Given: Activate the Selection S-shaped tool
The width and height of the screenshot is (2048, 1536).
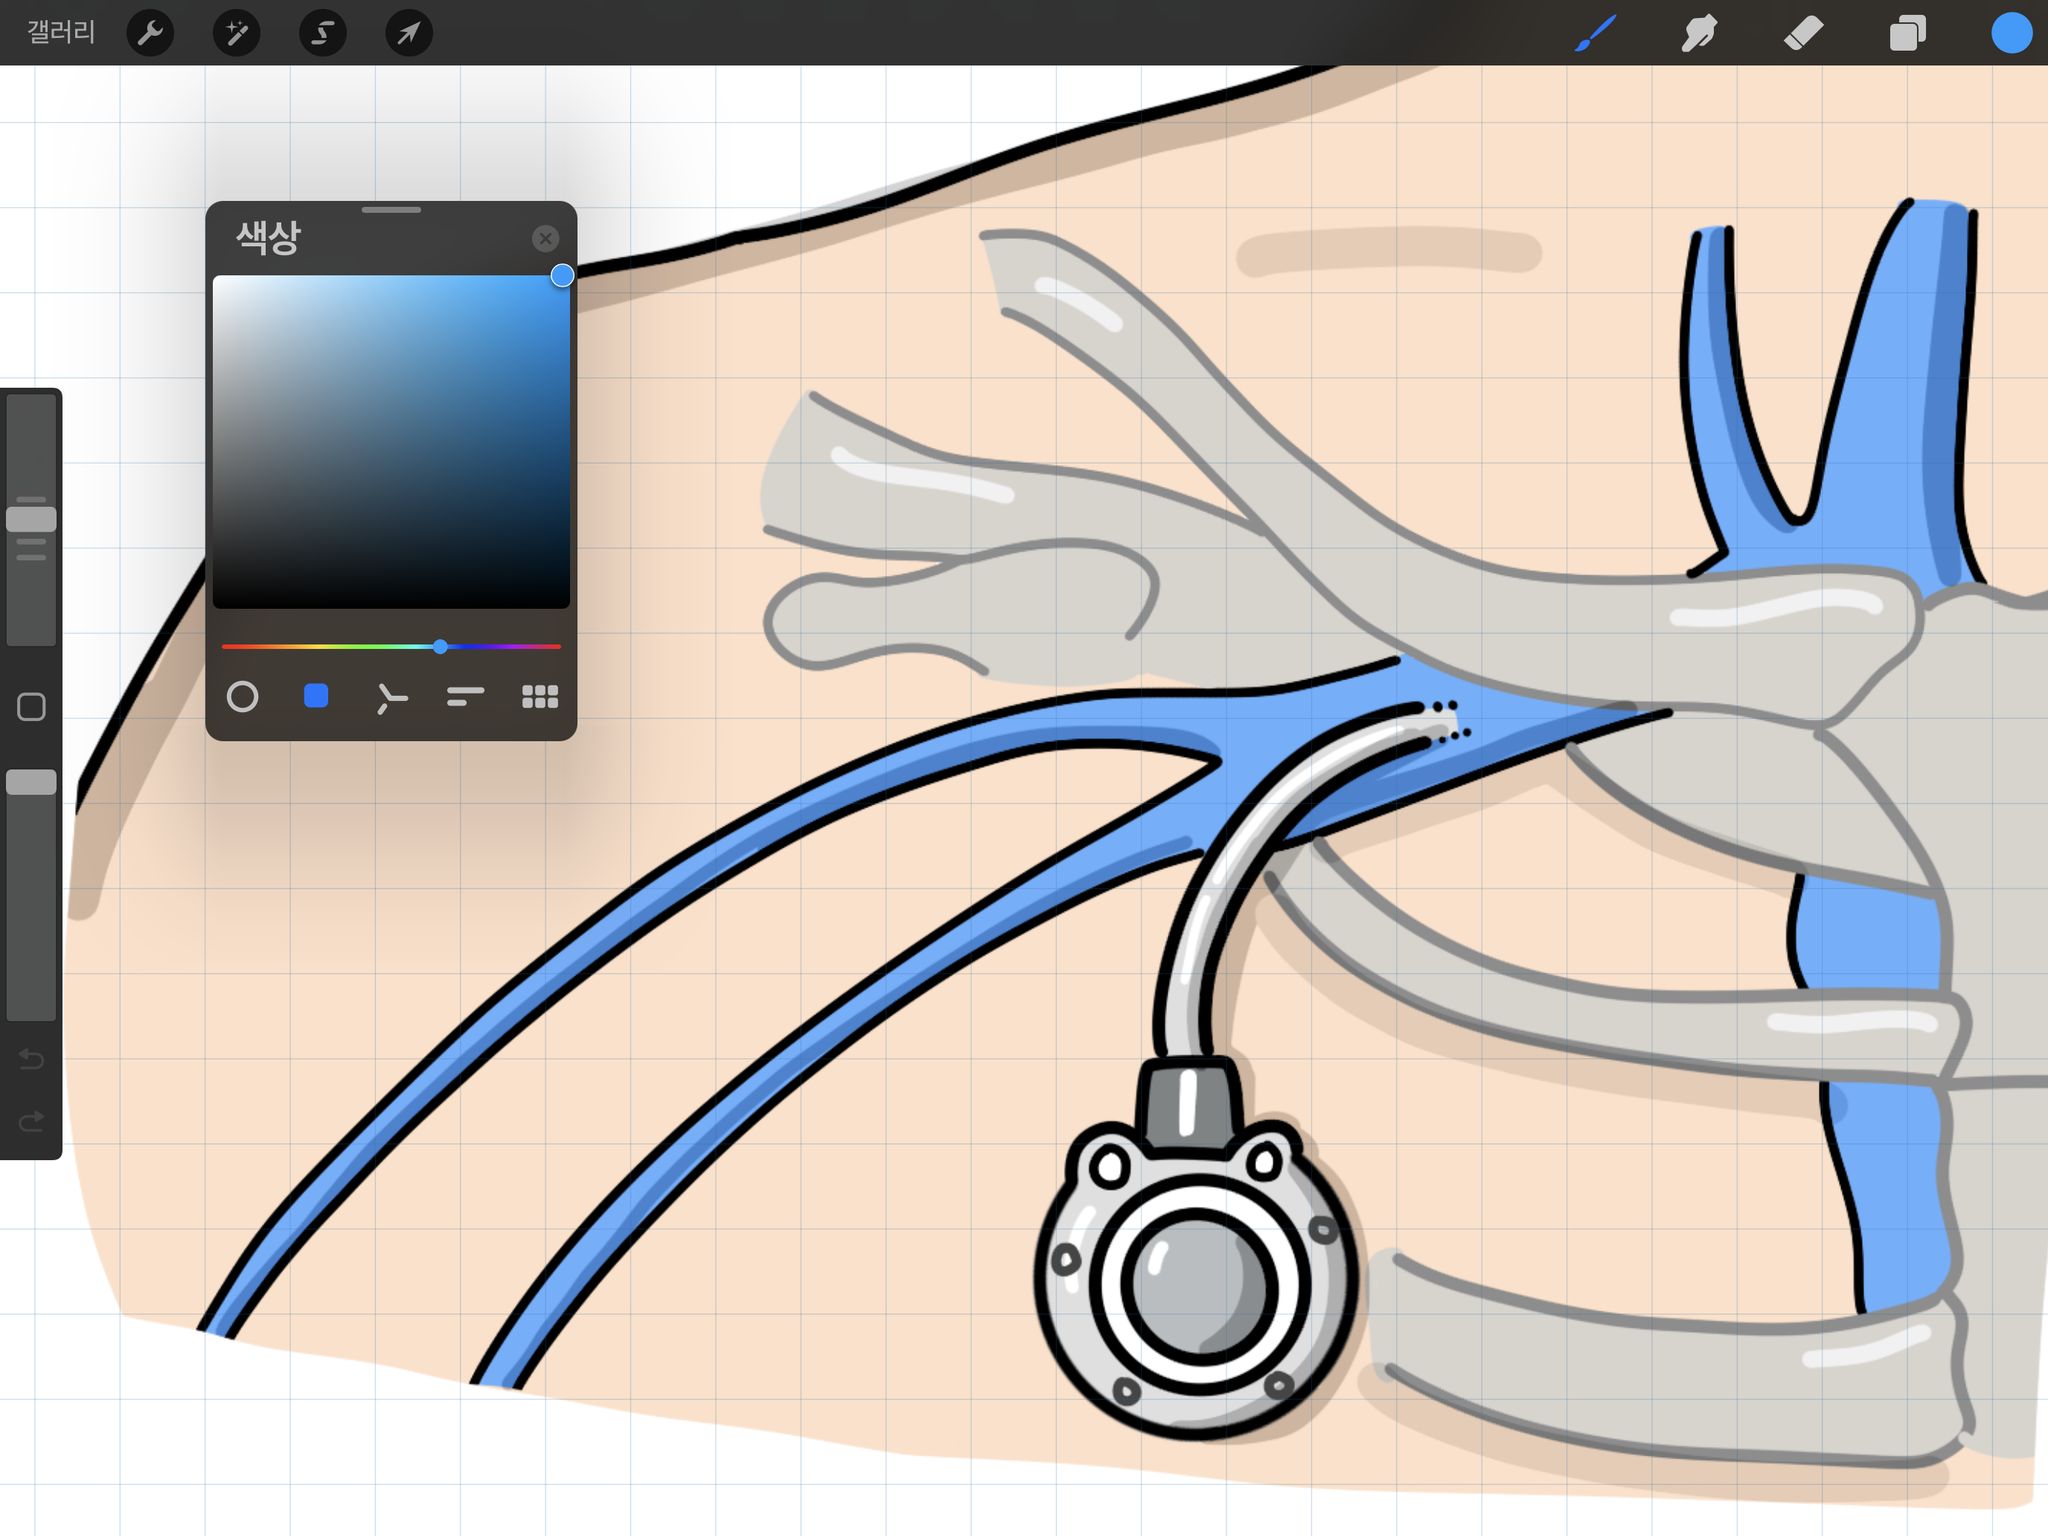Looking at the screenshot, I should [x=322, y=33].
